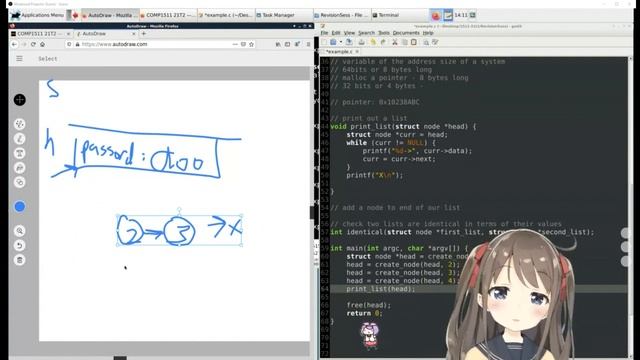640x360 pixels.
Task: Print the document from gedit toolbar
Action: (361, 42)
